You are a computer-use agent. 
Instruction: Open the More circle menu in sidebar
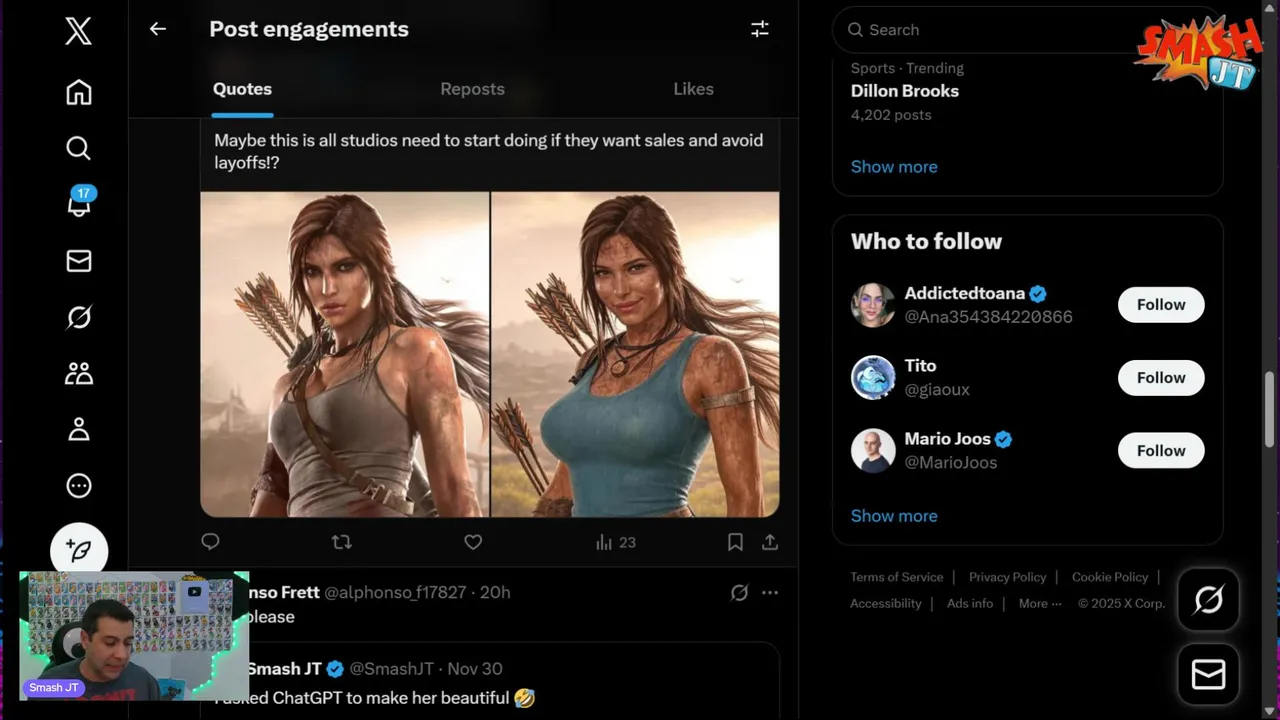click(78, 486)
